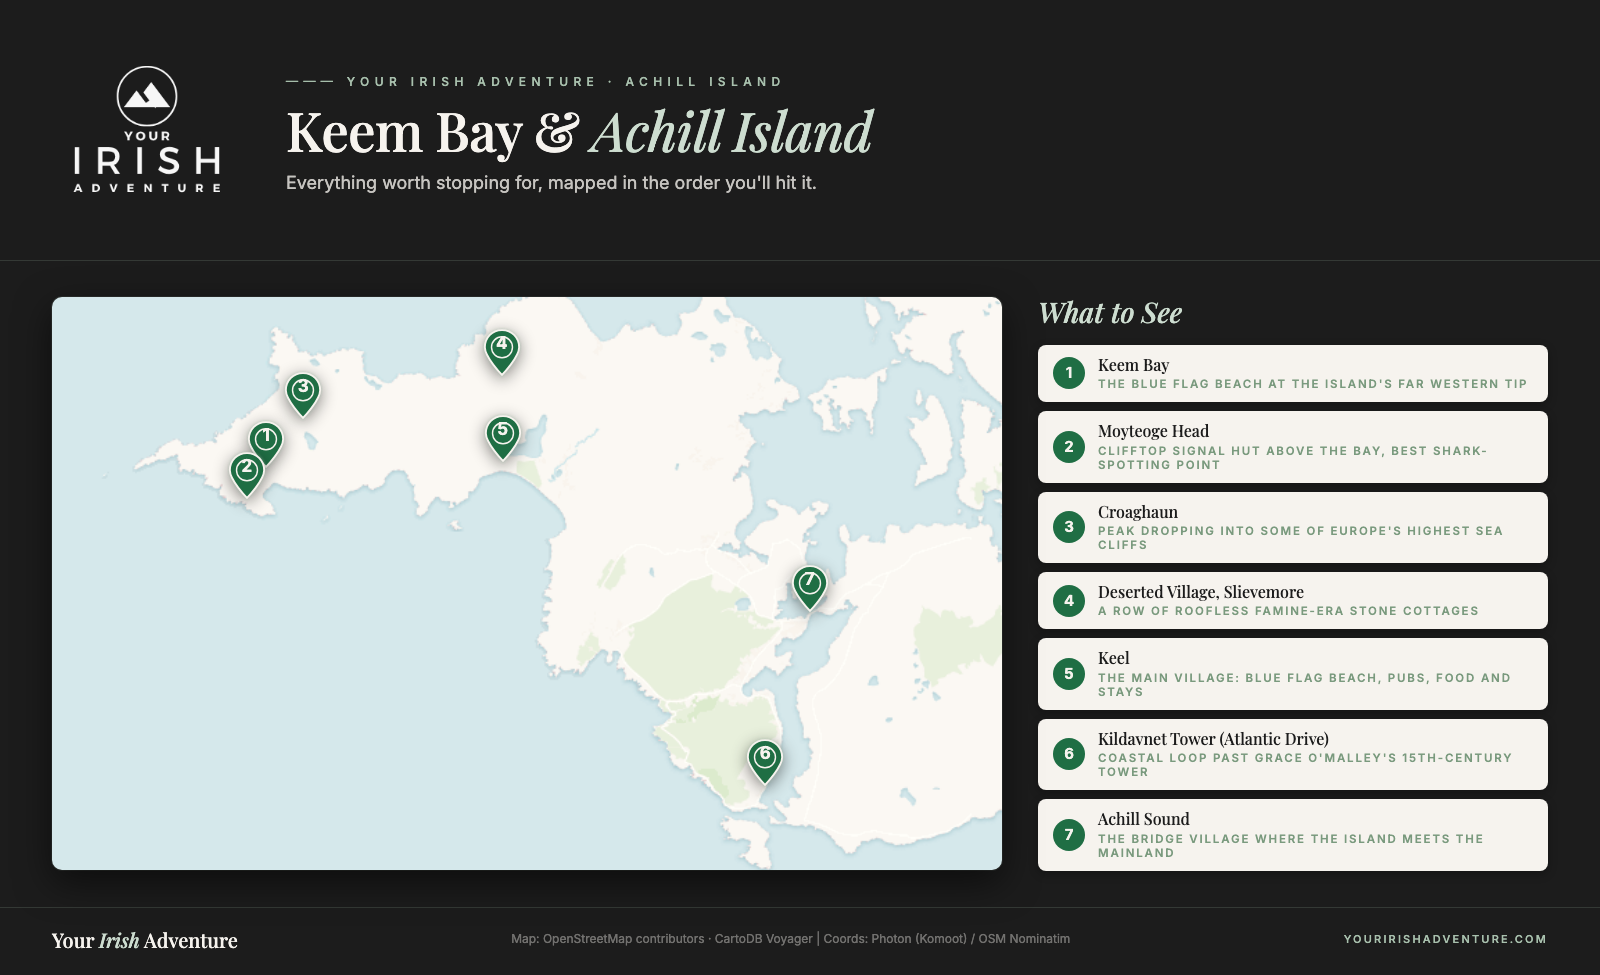Open the Kildavnet Tower (Atlantic Drive) title
Viewport: 1600px width, 975px height.
tap(1213, 739)
